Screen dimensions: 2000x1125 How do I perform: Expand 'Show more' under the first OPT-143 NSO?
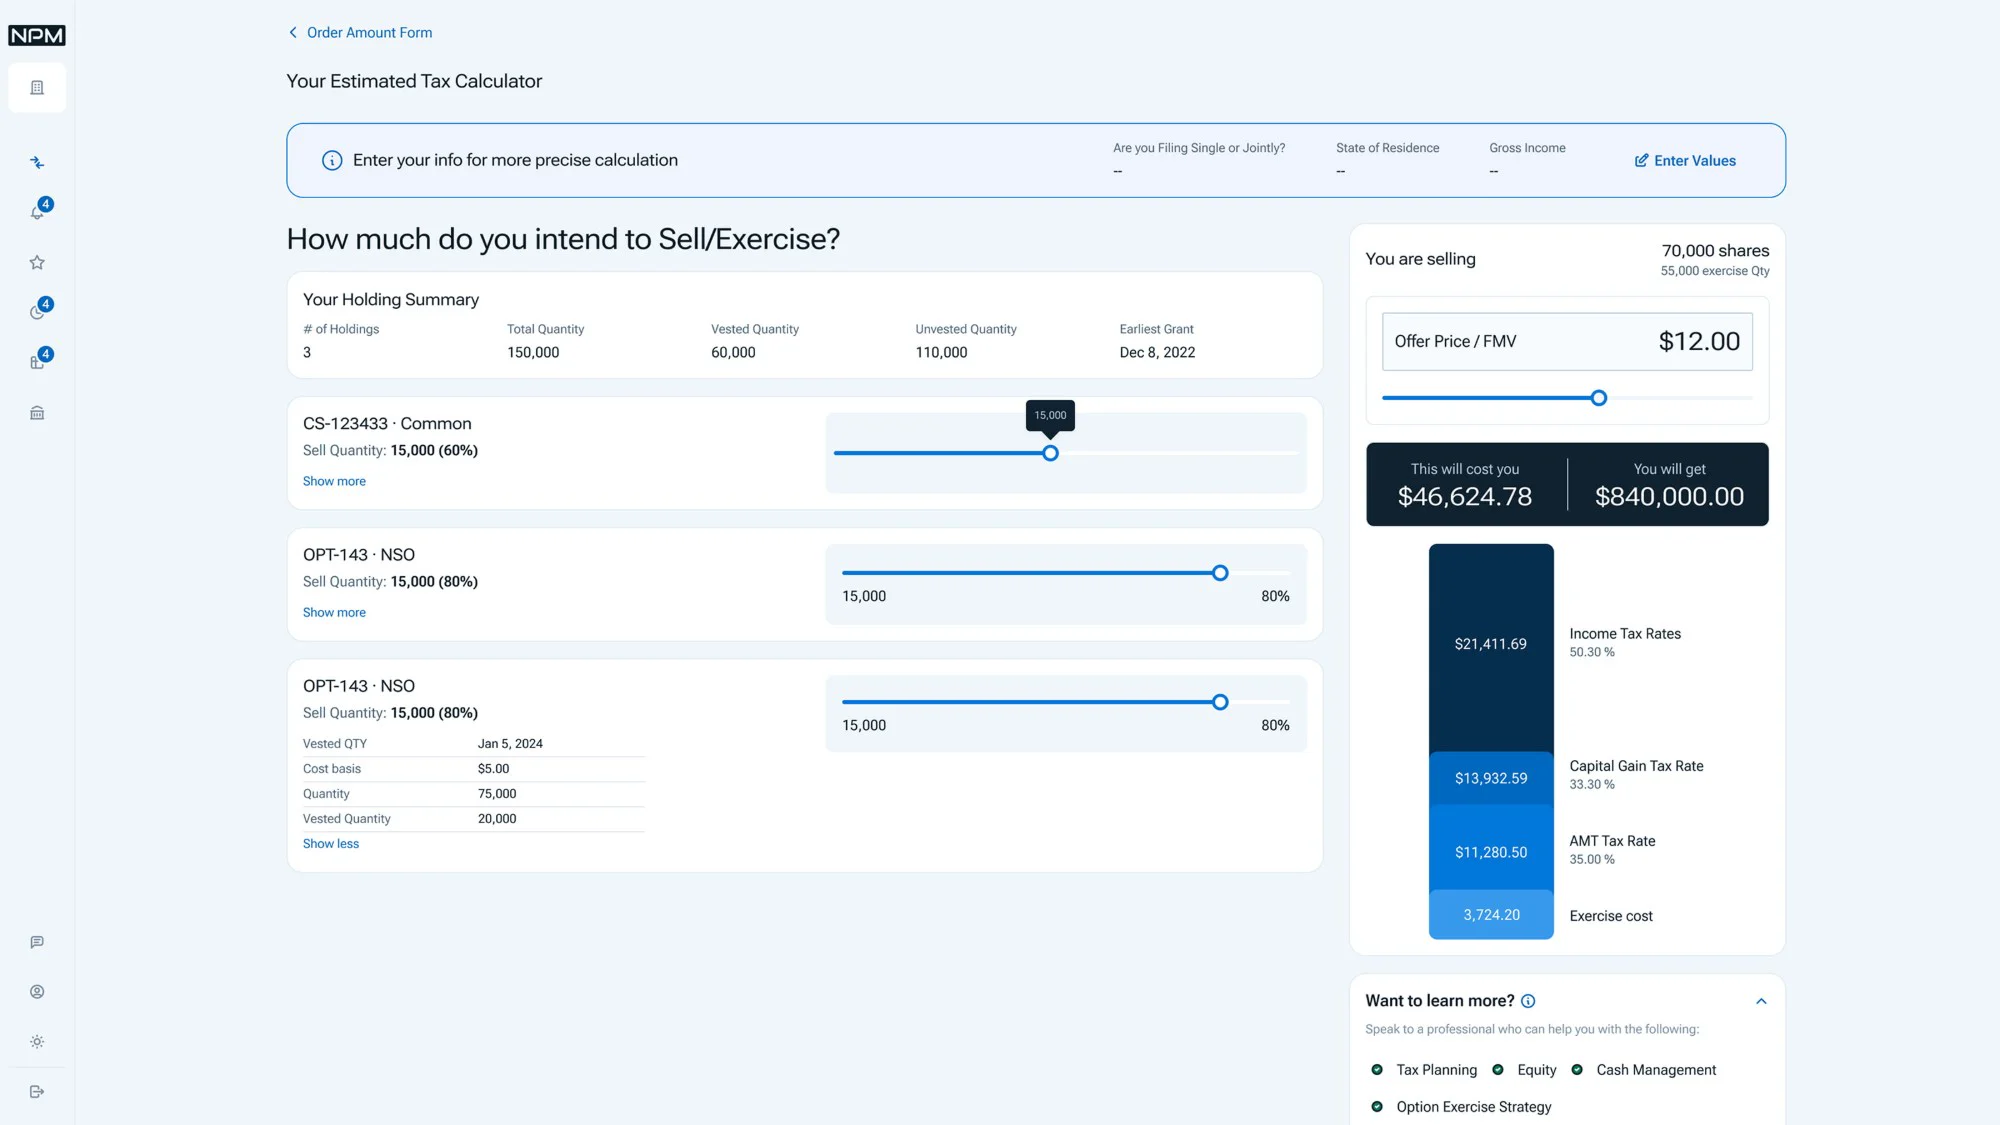(x=334, y=612)
